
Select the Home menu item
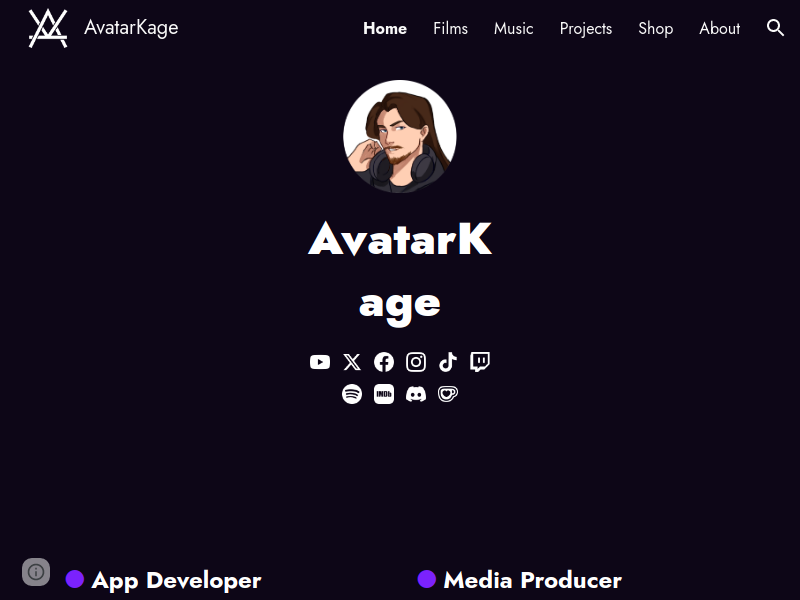coord(385,29)
